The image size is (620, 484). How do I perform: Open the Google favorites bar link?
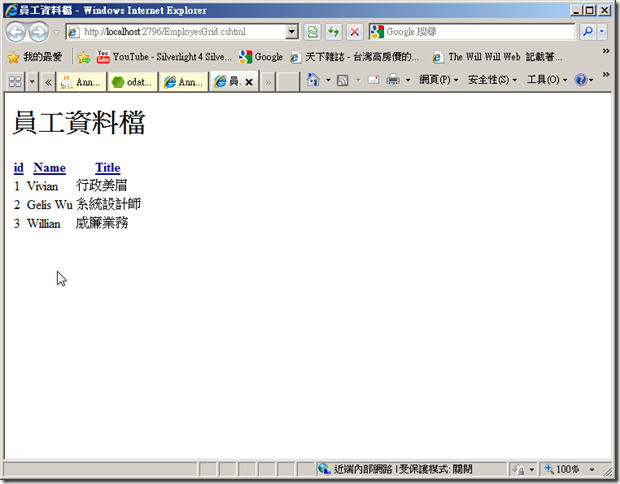261,57
